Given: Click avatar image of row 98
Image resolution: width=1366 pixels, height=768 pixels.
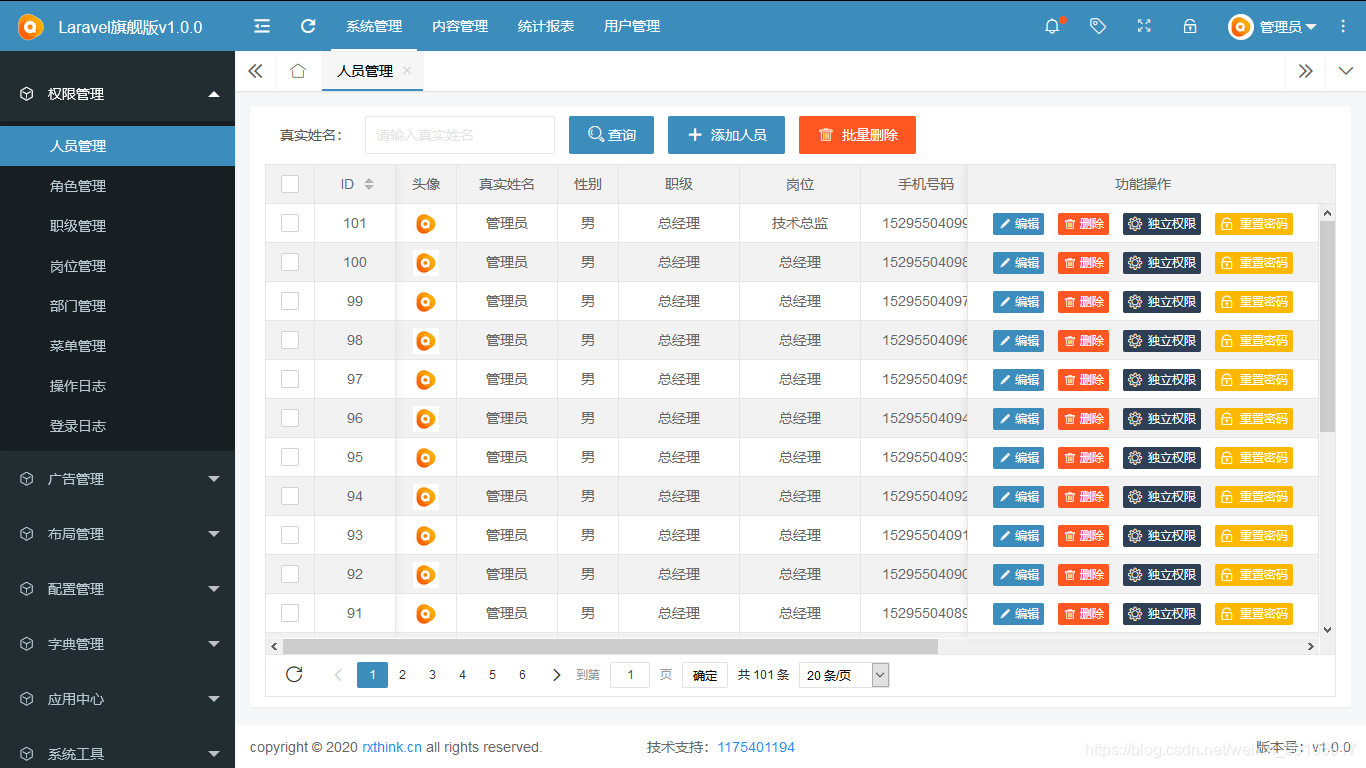Looking at the screenshot, I should coord(425,341).
